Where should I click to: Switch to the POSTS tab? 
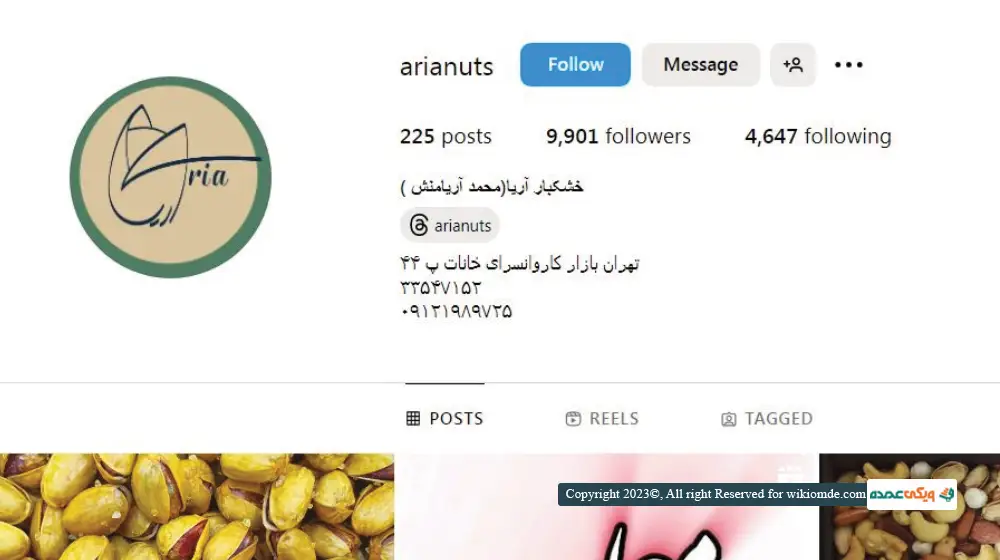445,418
